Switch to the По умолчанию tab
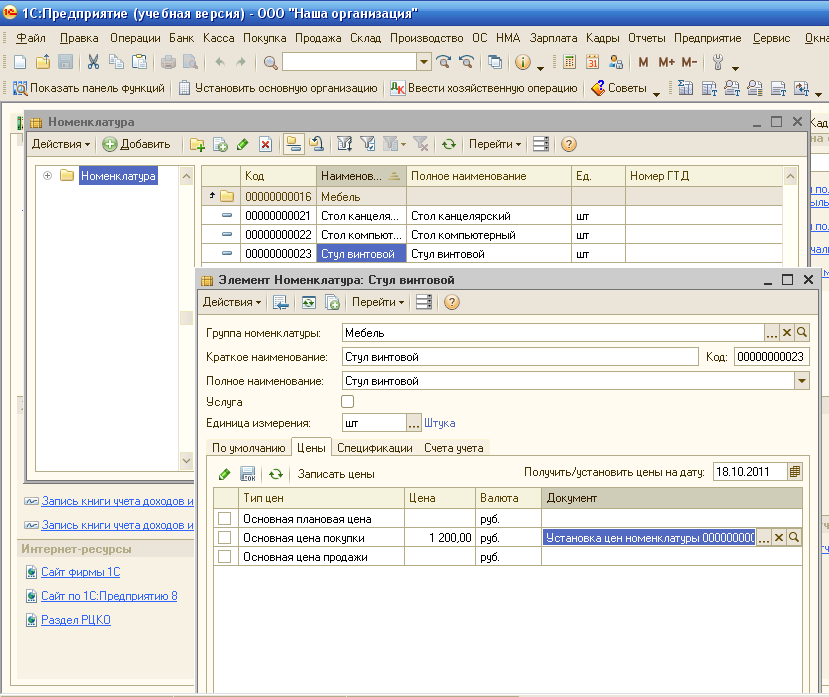 (x=248, y=448)
